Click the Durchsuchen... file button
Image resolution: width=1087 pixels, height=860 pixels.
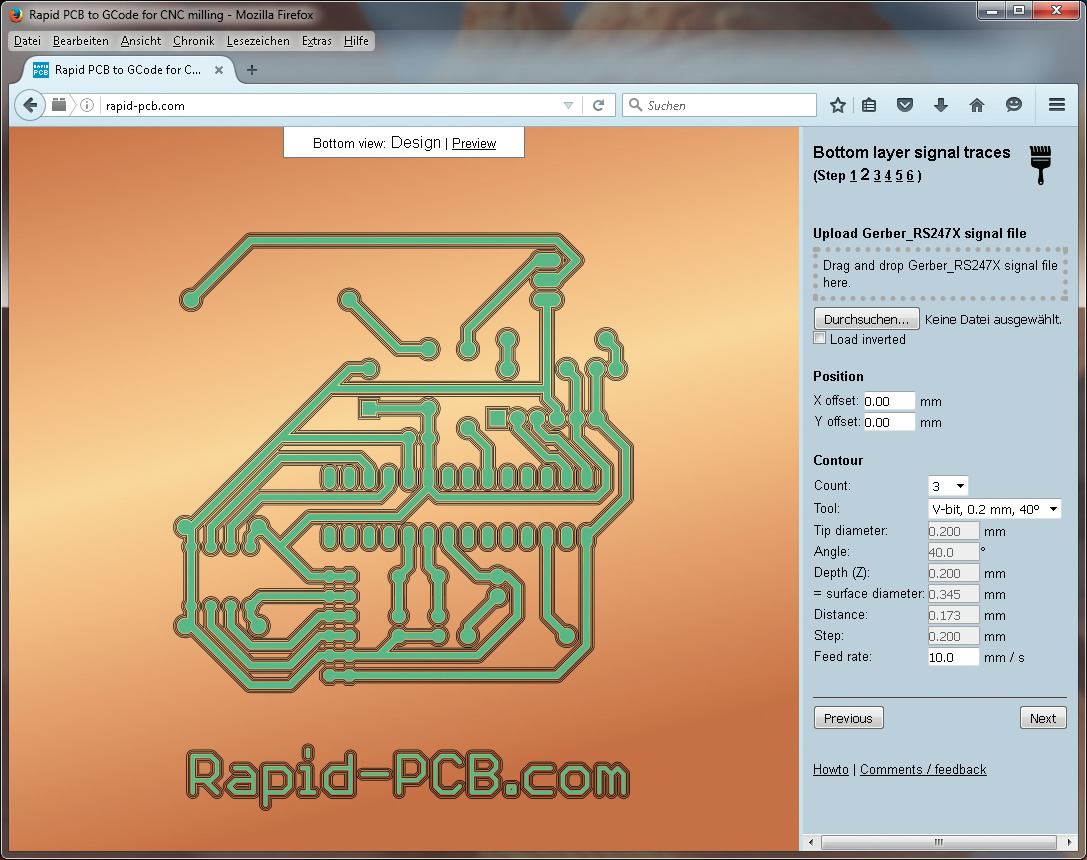(x=867, y=319)
